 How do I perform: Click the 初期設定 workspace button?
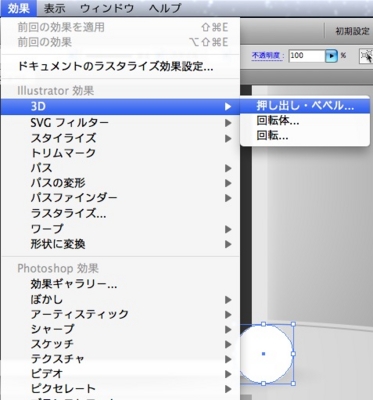(x=352, y=31)
